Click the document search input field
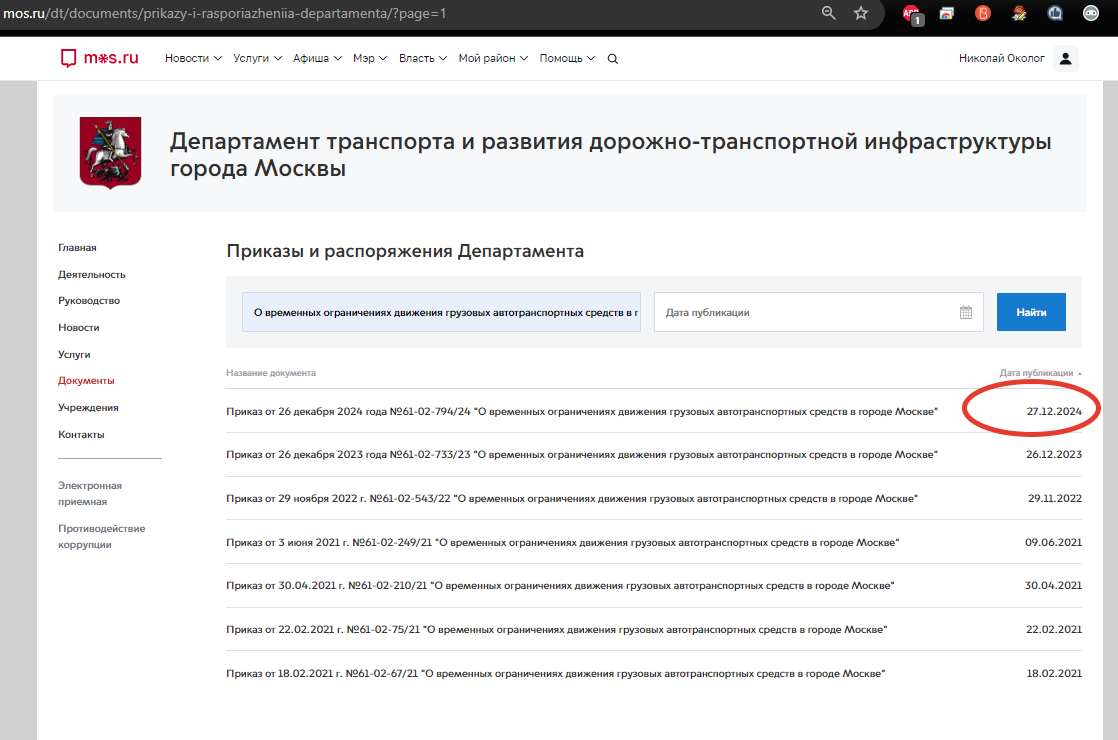 pos(440,312)
